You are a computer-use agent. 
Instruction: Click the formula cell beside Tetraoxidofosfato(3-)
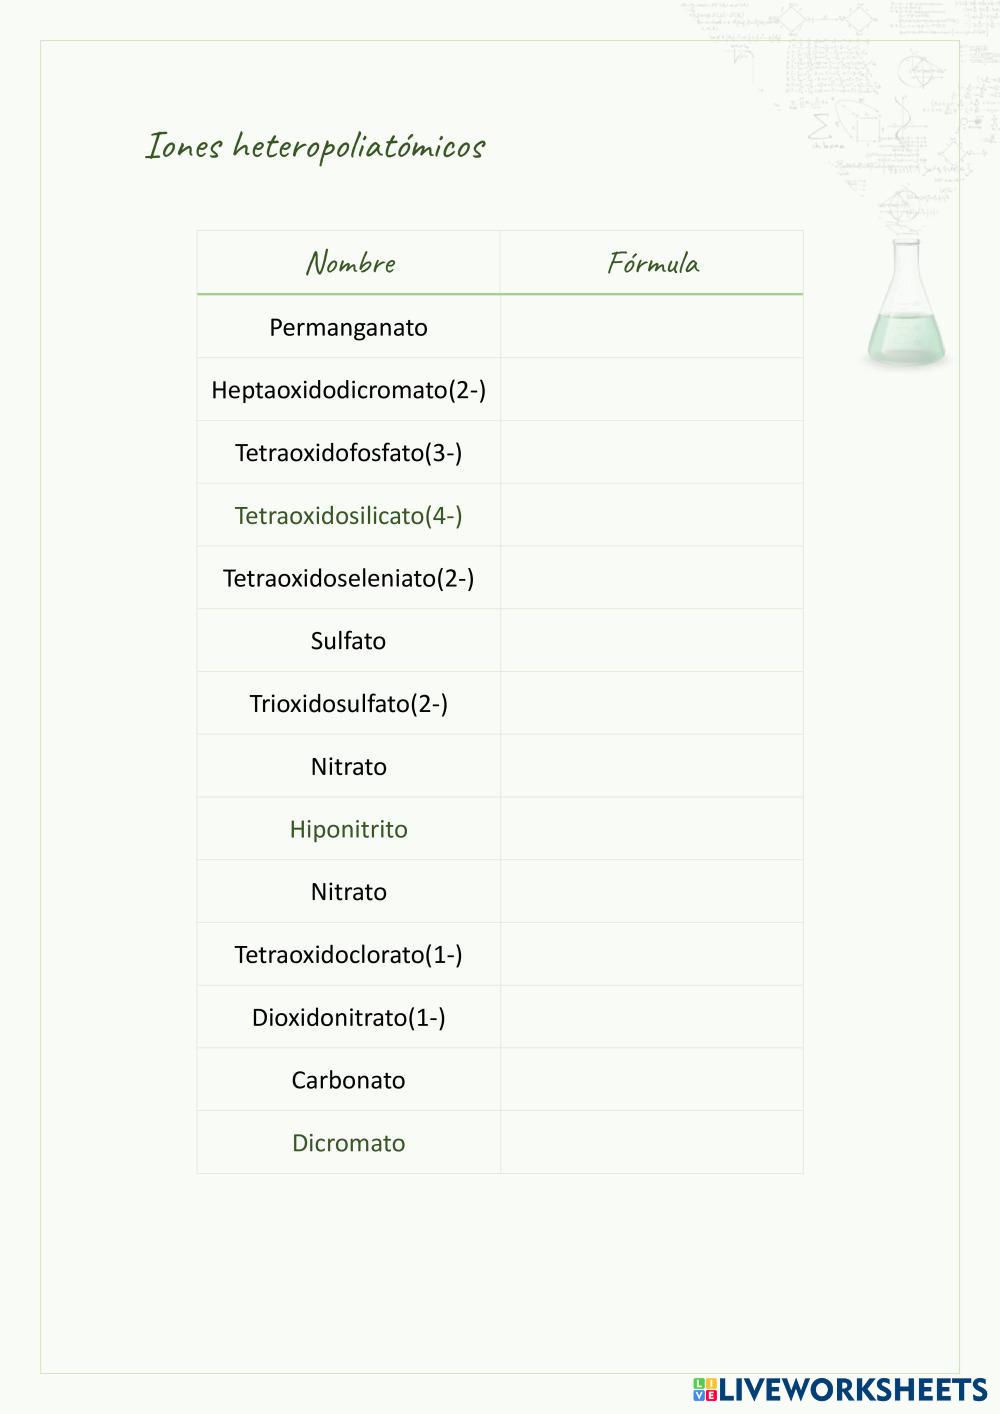click(651, 453)
